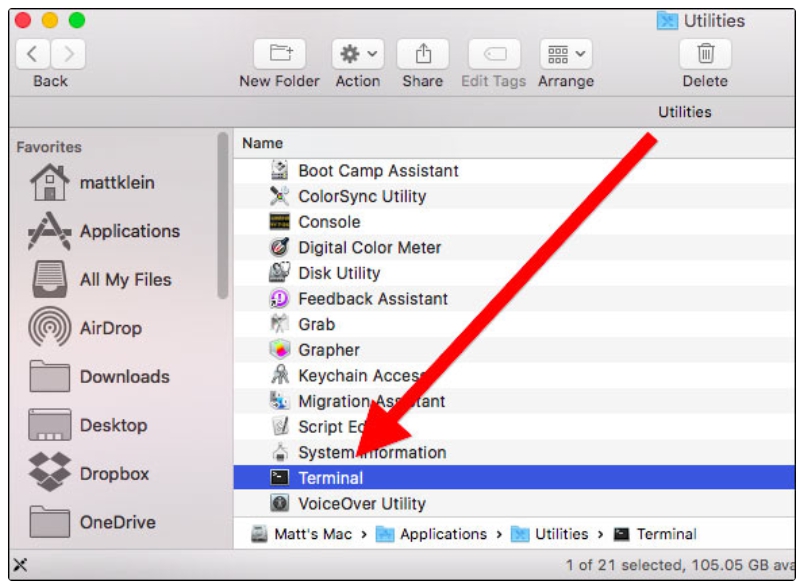Select AirDrop in Favorites sidebar

click(110, 328)
